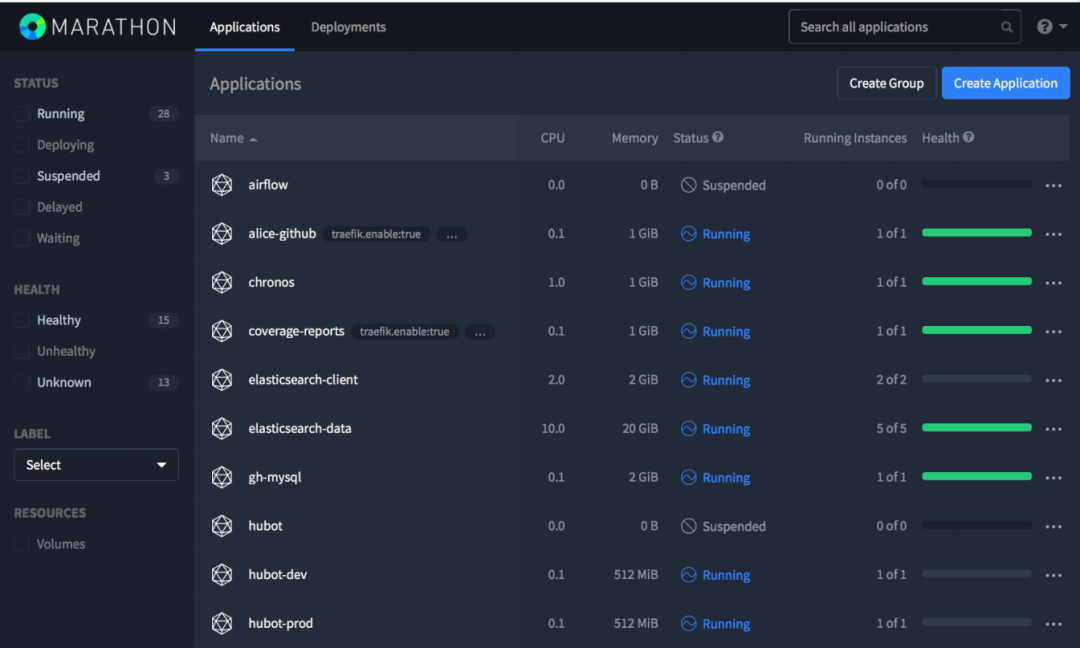Viewport: 1080px width, 648px height.
Task: Click the Create Application button
Action: click(x=1006, y=83)
